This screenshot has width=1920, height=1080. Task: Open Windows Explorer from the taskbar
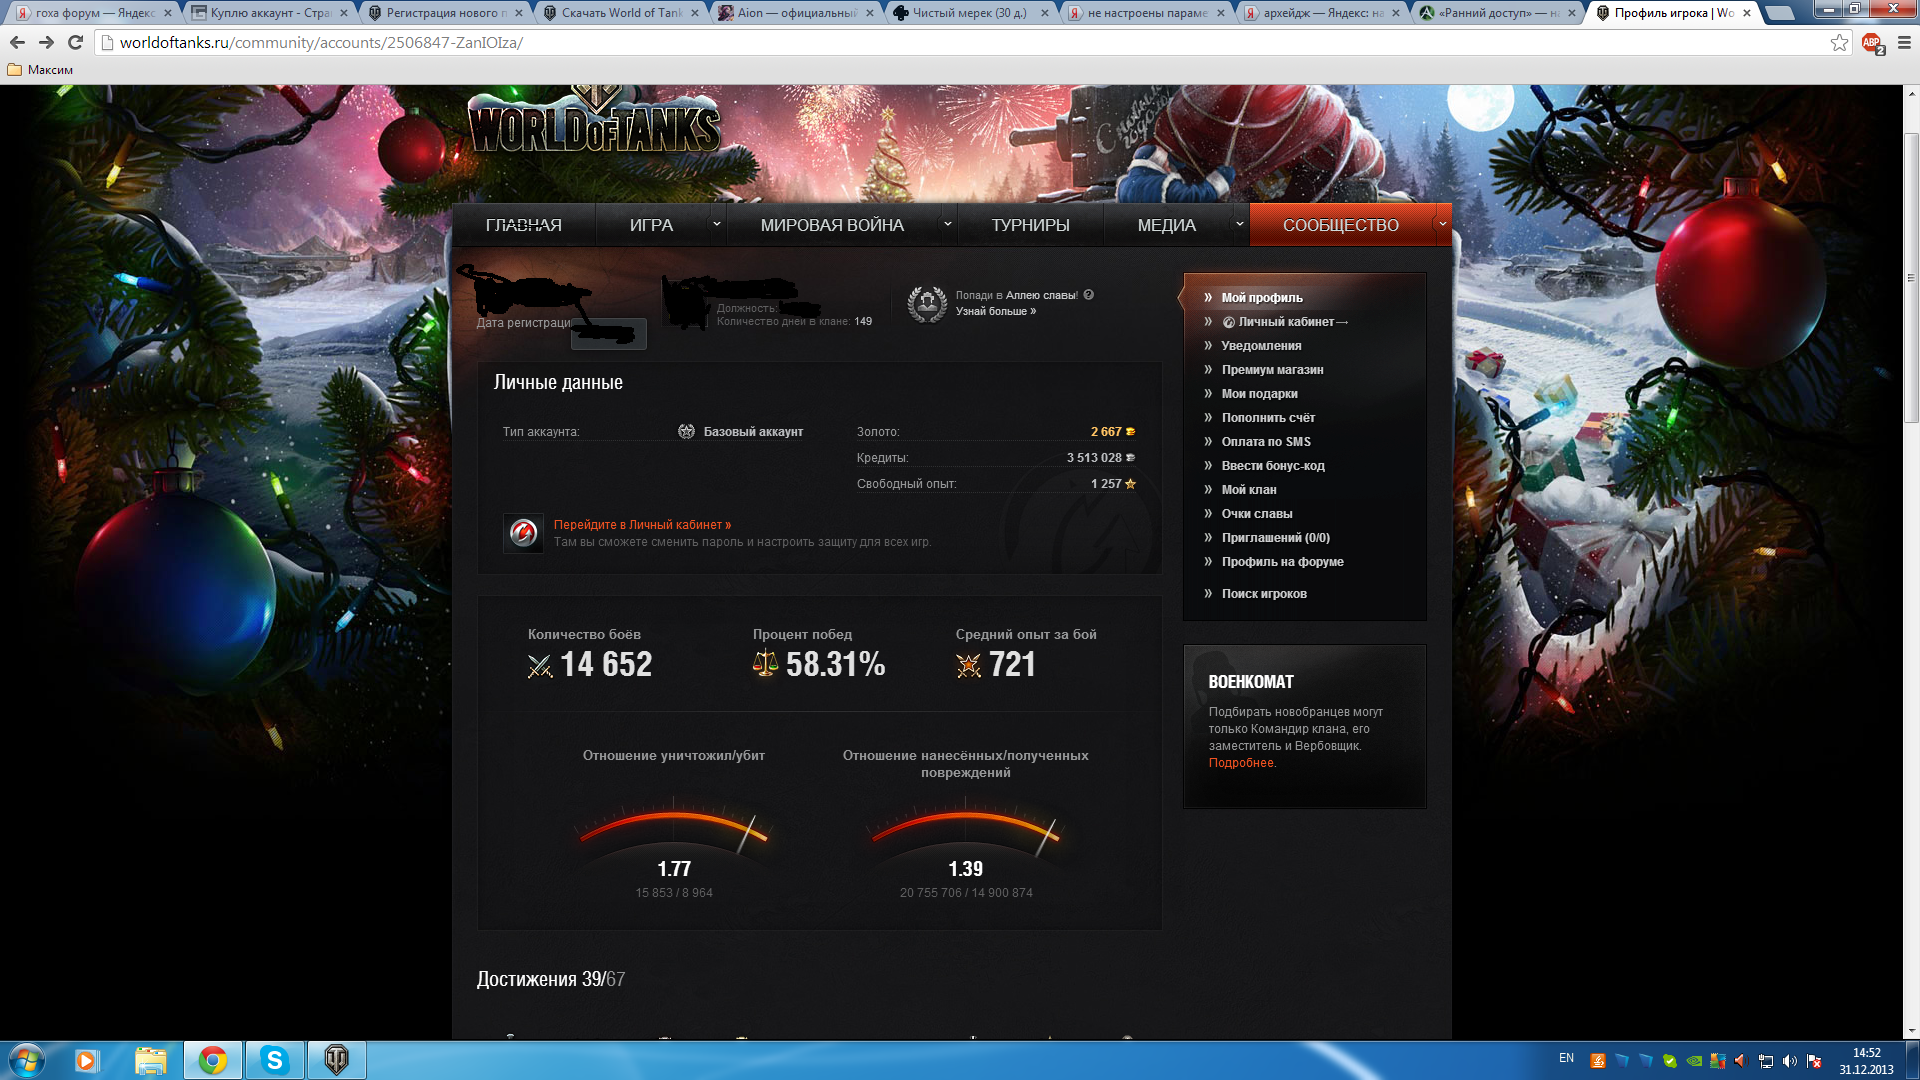[151, 1060]
